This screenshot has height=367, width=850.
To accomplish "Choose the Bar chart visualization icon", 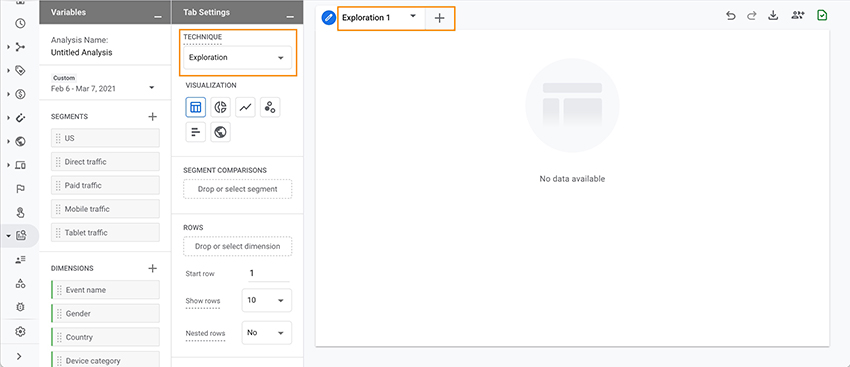I will (x=196, y=132).
